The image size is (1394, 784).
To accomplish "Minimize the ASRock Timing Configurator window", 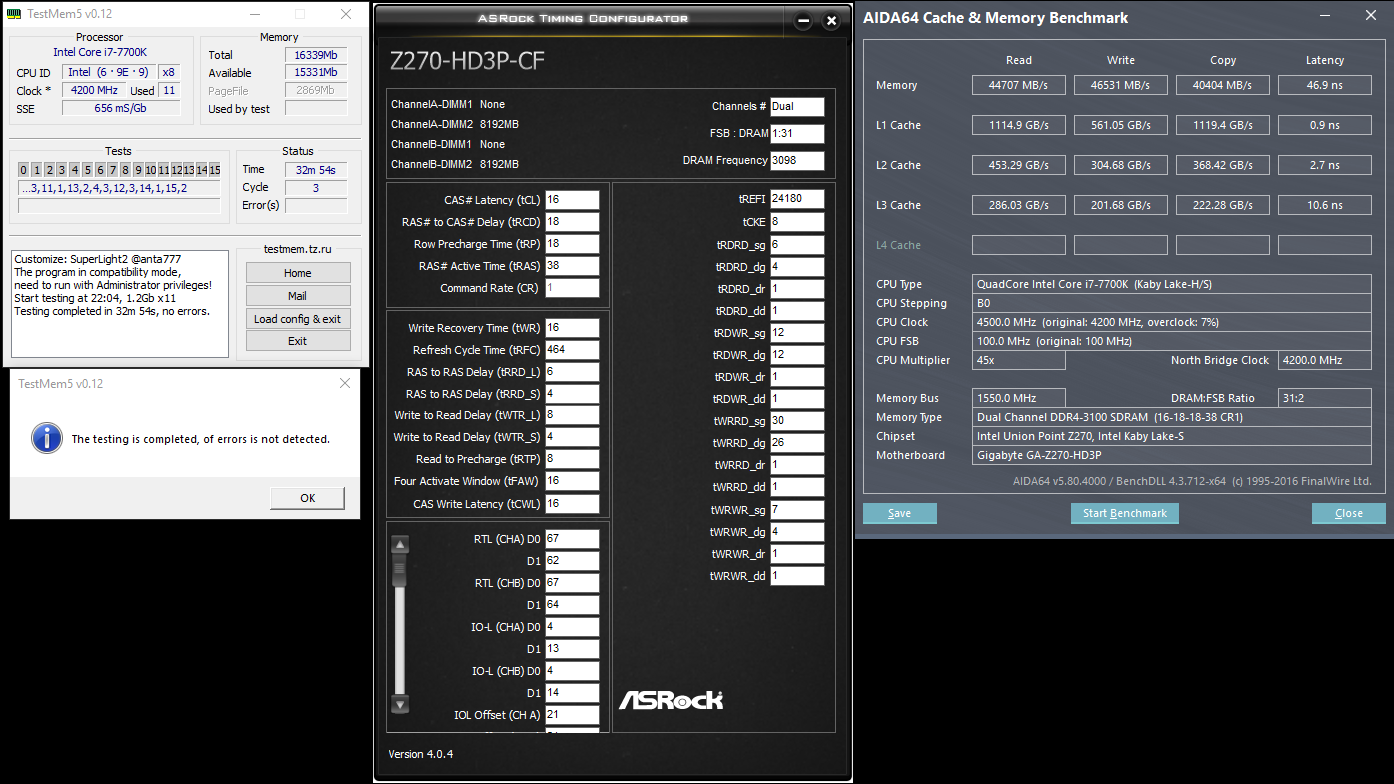I will [802, 20].
